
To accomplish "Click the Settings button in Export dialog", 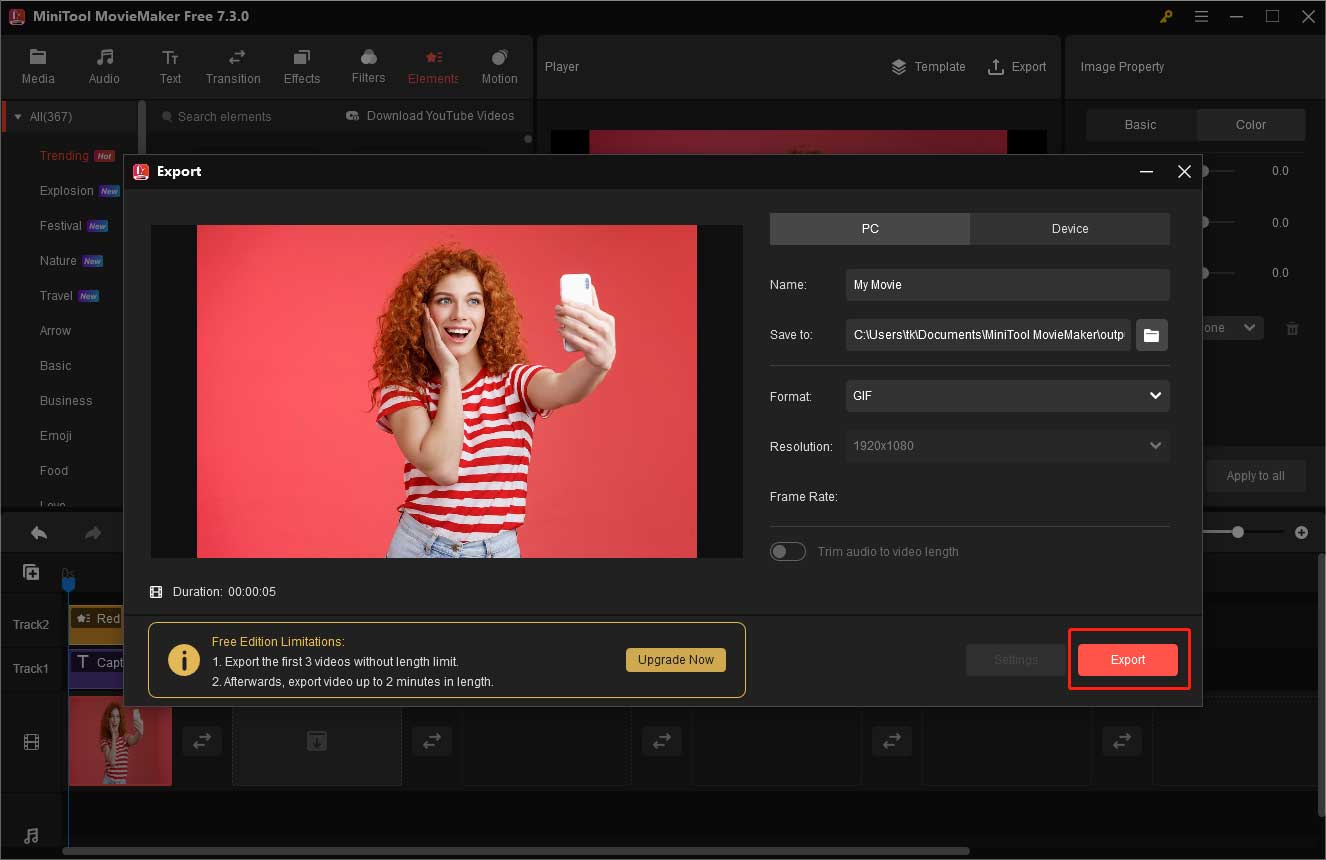I will point(1016,660).
